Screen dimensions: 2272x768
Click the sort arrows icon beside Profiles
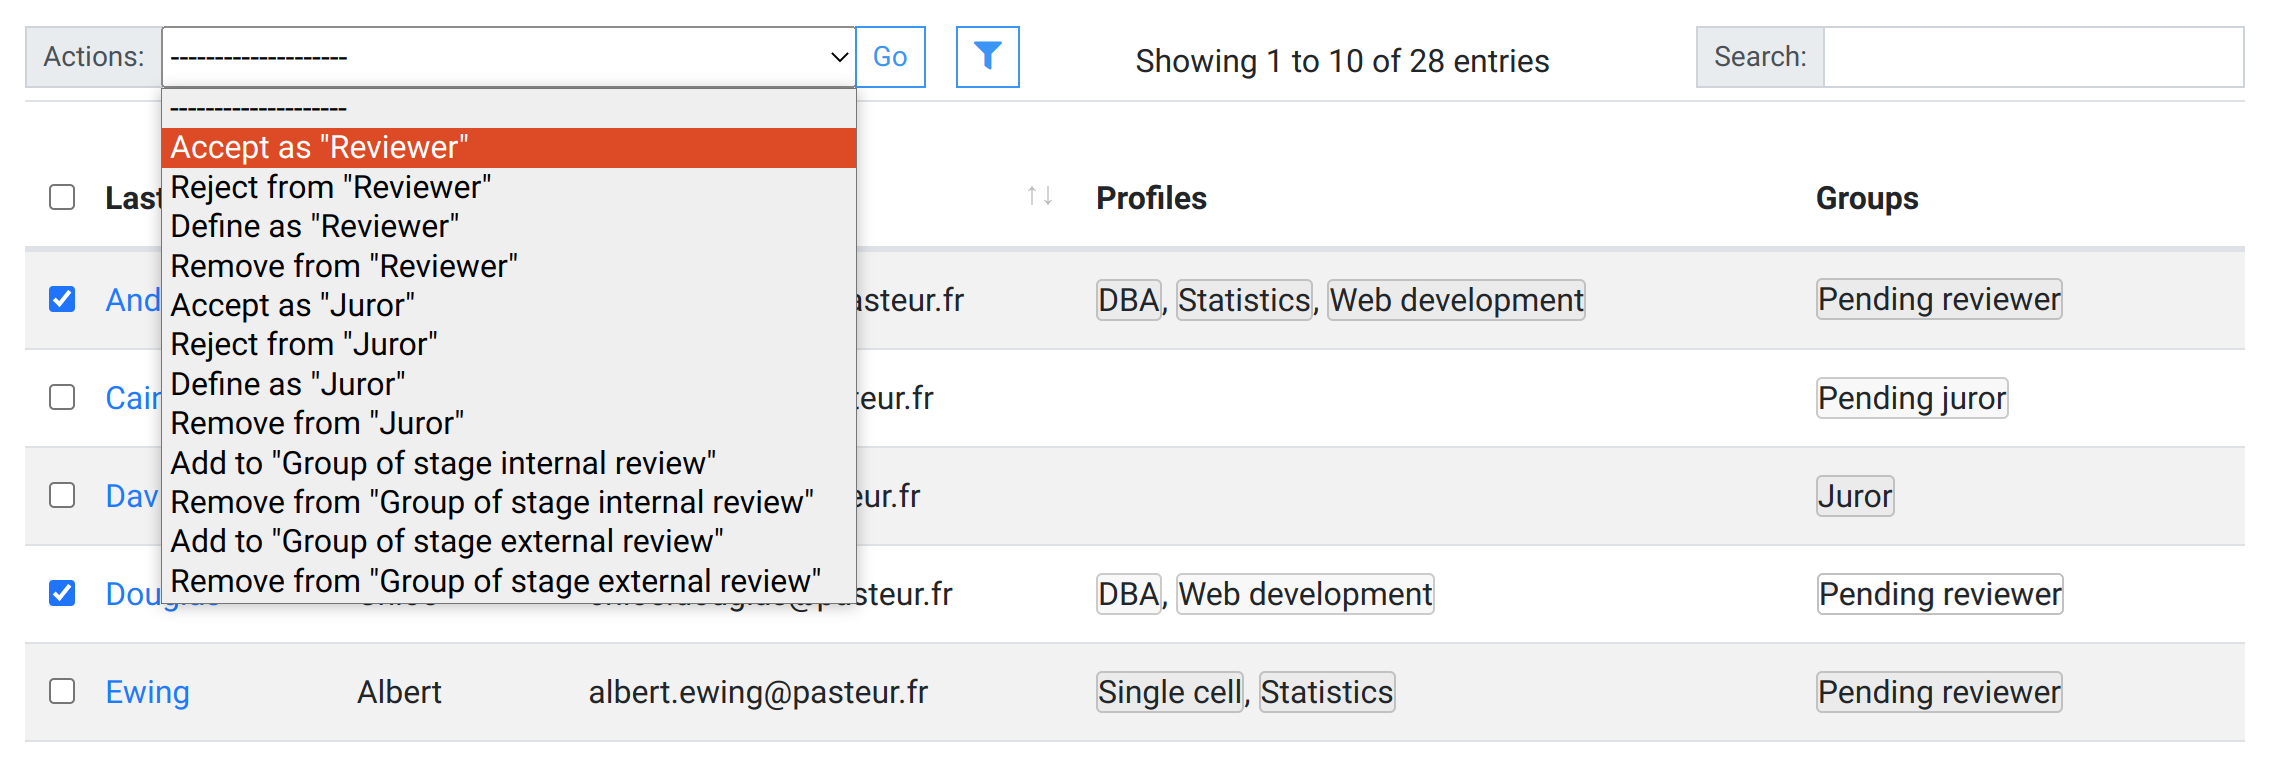(1039, 196)
